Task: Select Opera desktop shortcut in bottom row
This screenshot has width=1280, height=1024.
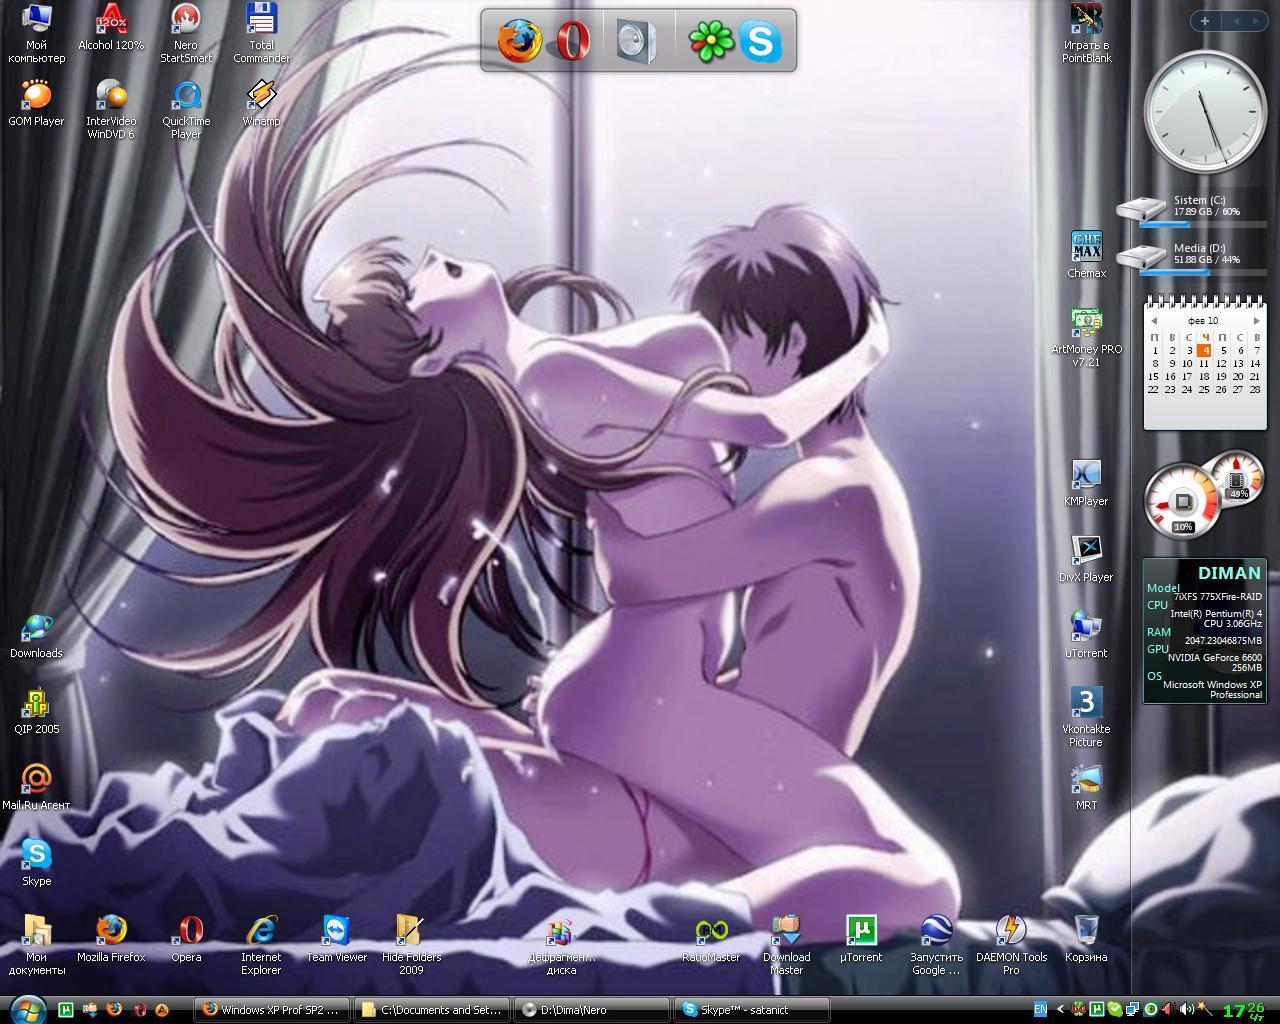Action: pos(186,939)
